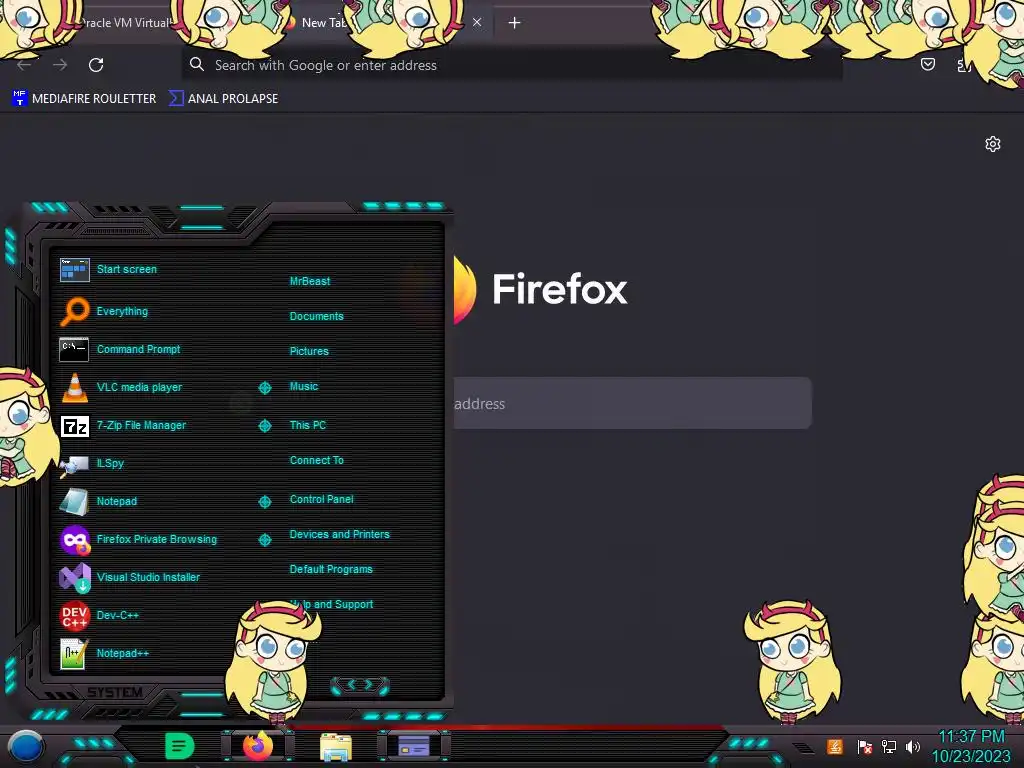
Task: Open the MrBeast user folder
Action: (x=310, y=281)
